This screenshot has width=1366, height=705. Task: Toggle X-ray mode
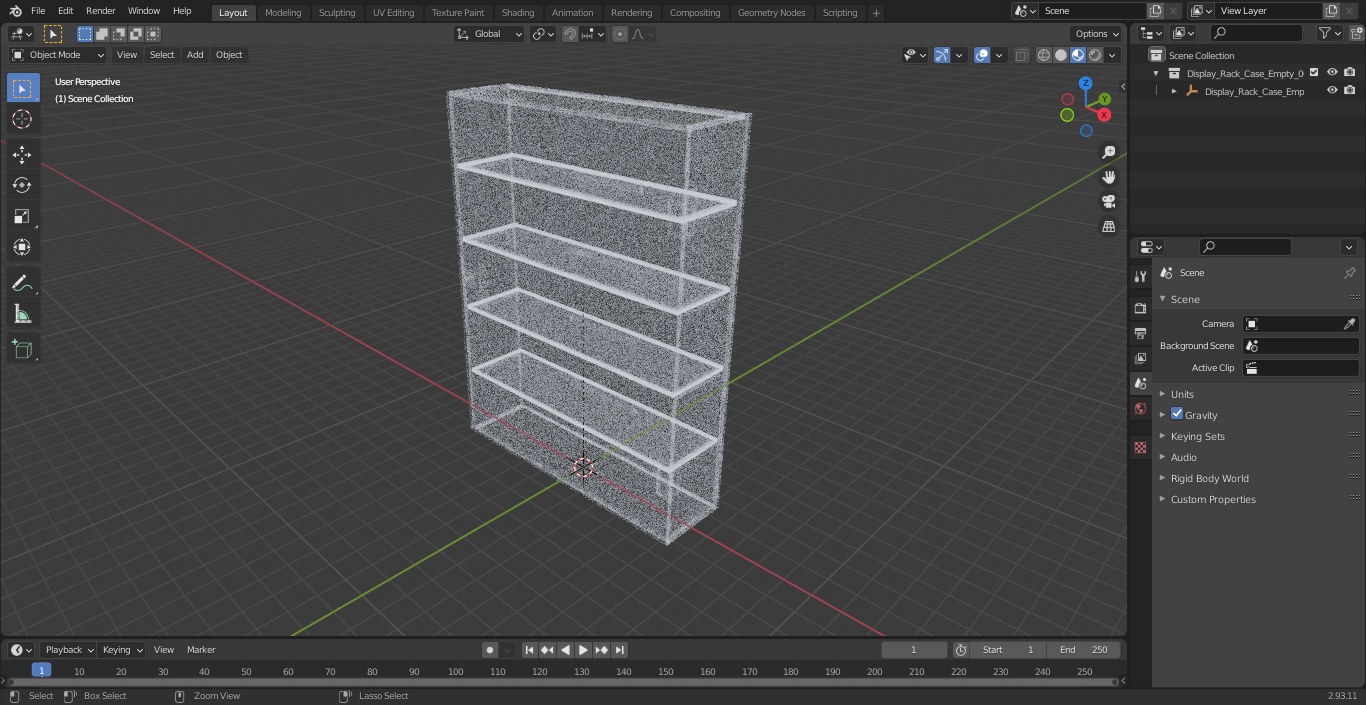tap(1021, 55)
